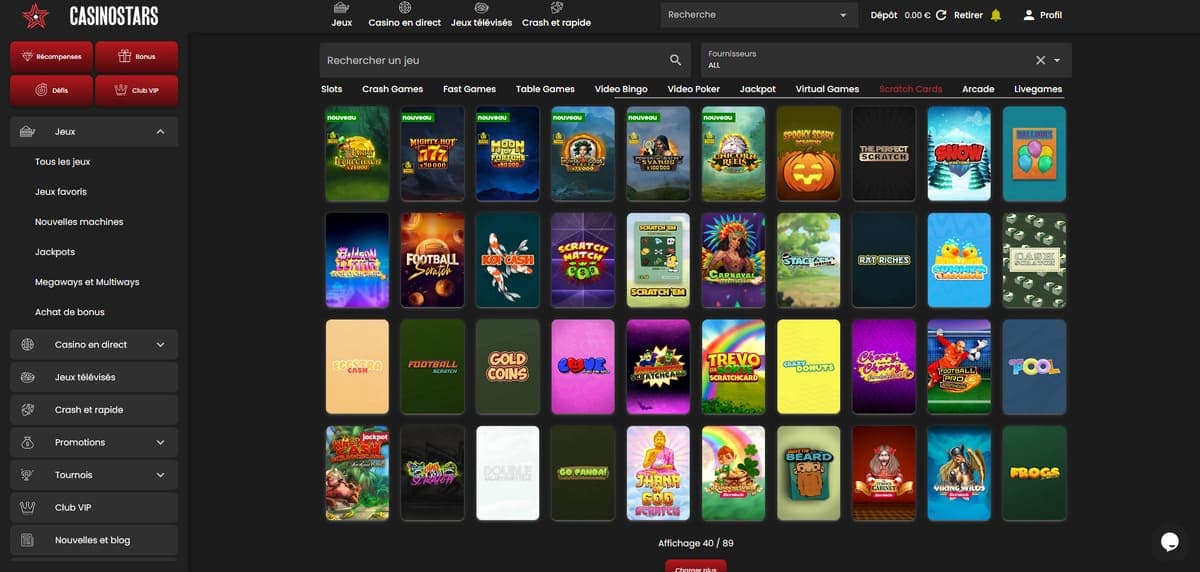This screenshot has width=1200, height=572.
Task: Open the Rat Riches game thumbnail
Action: click(884, 259)
